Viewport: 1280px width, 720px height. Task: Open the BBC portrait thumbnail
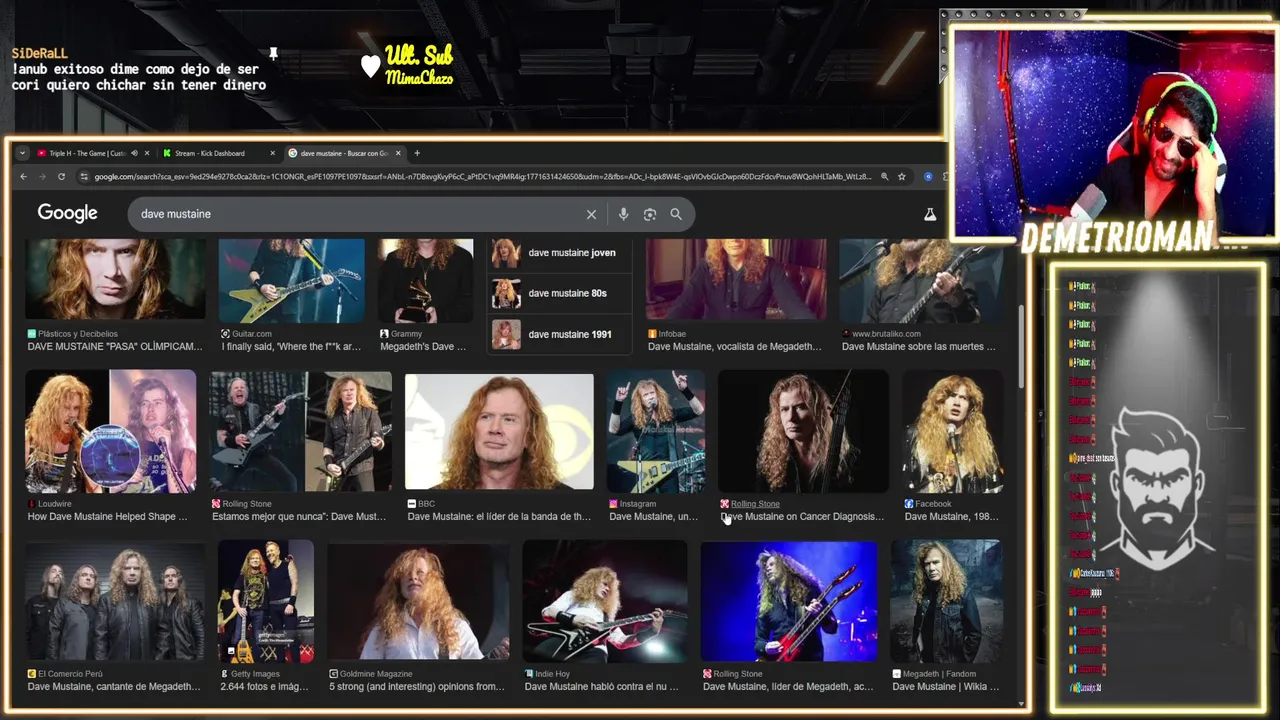coord(499,432)
